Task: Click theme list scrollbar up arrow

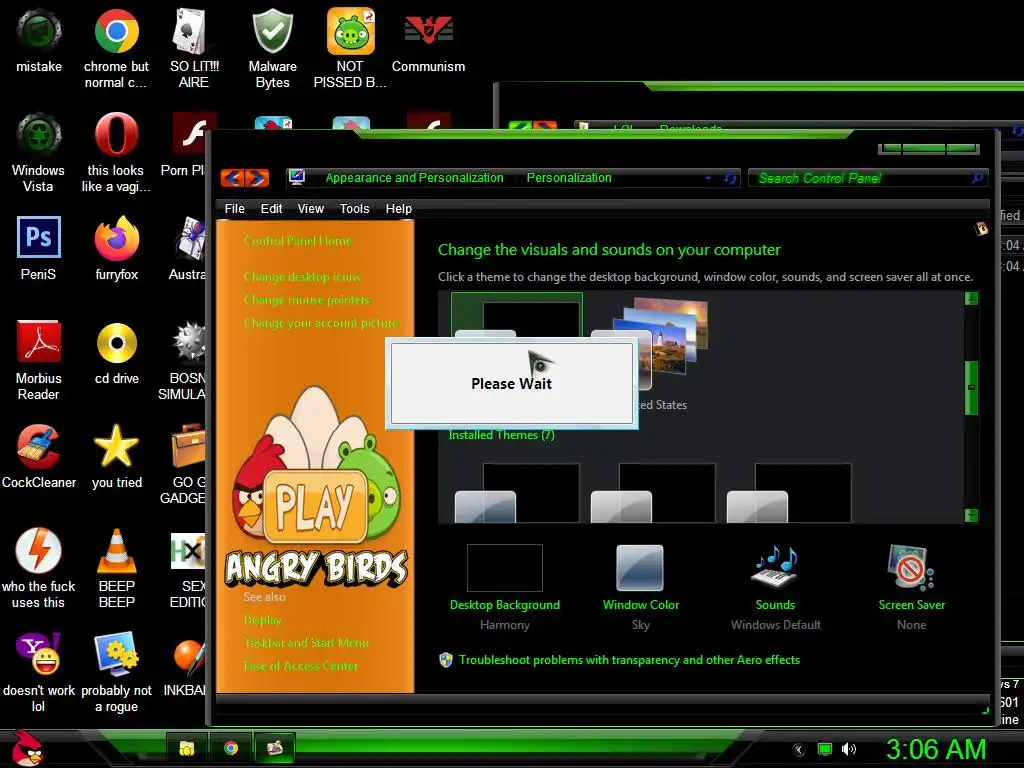Action: (x=971, y=298)
